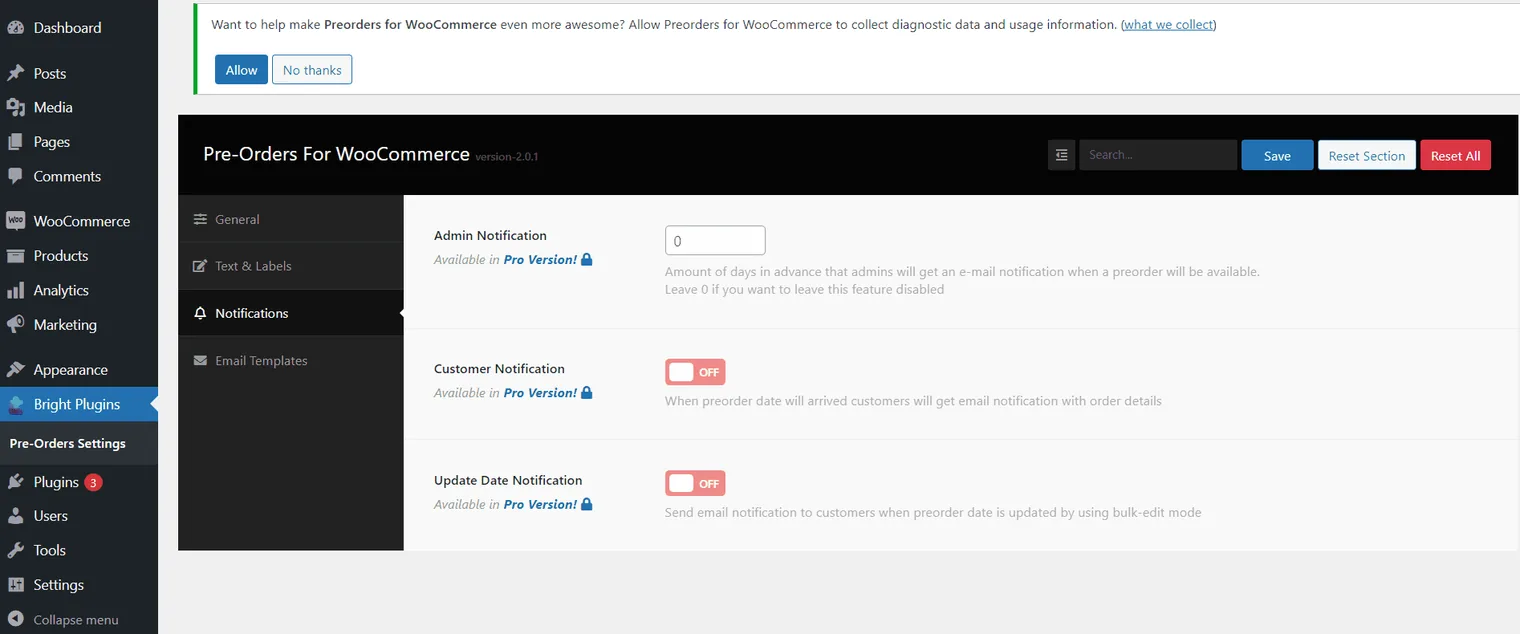The width and height of the screenshot is (1520, 634).
Task: Open the General settings tab
Action: point(291,219)
